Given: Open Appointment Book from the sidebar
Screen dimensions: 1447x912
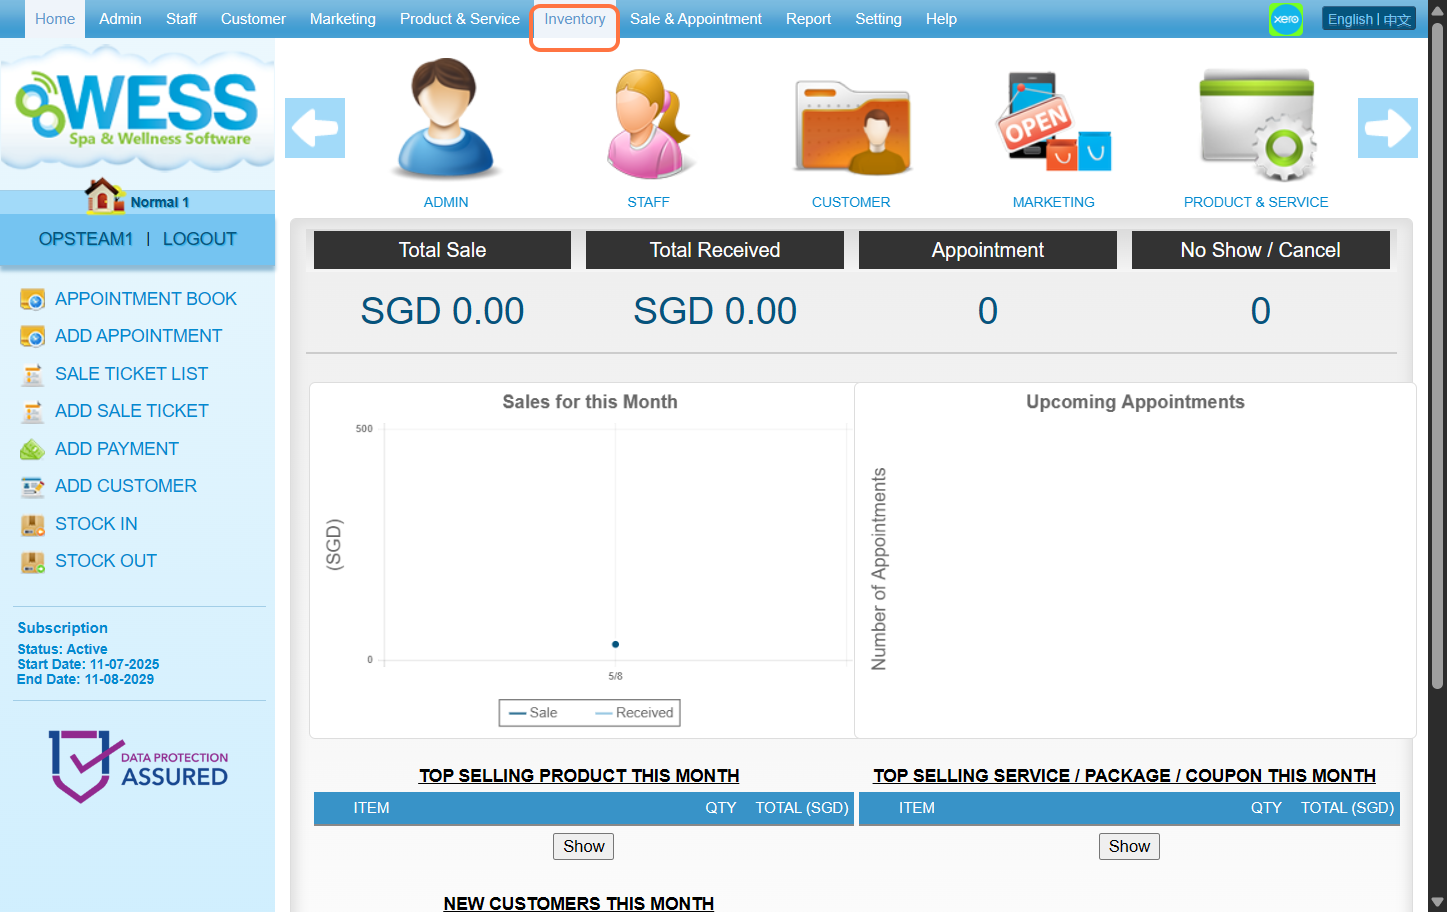Looking at the screenshot, I should (145, 299).
